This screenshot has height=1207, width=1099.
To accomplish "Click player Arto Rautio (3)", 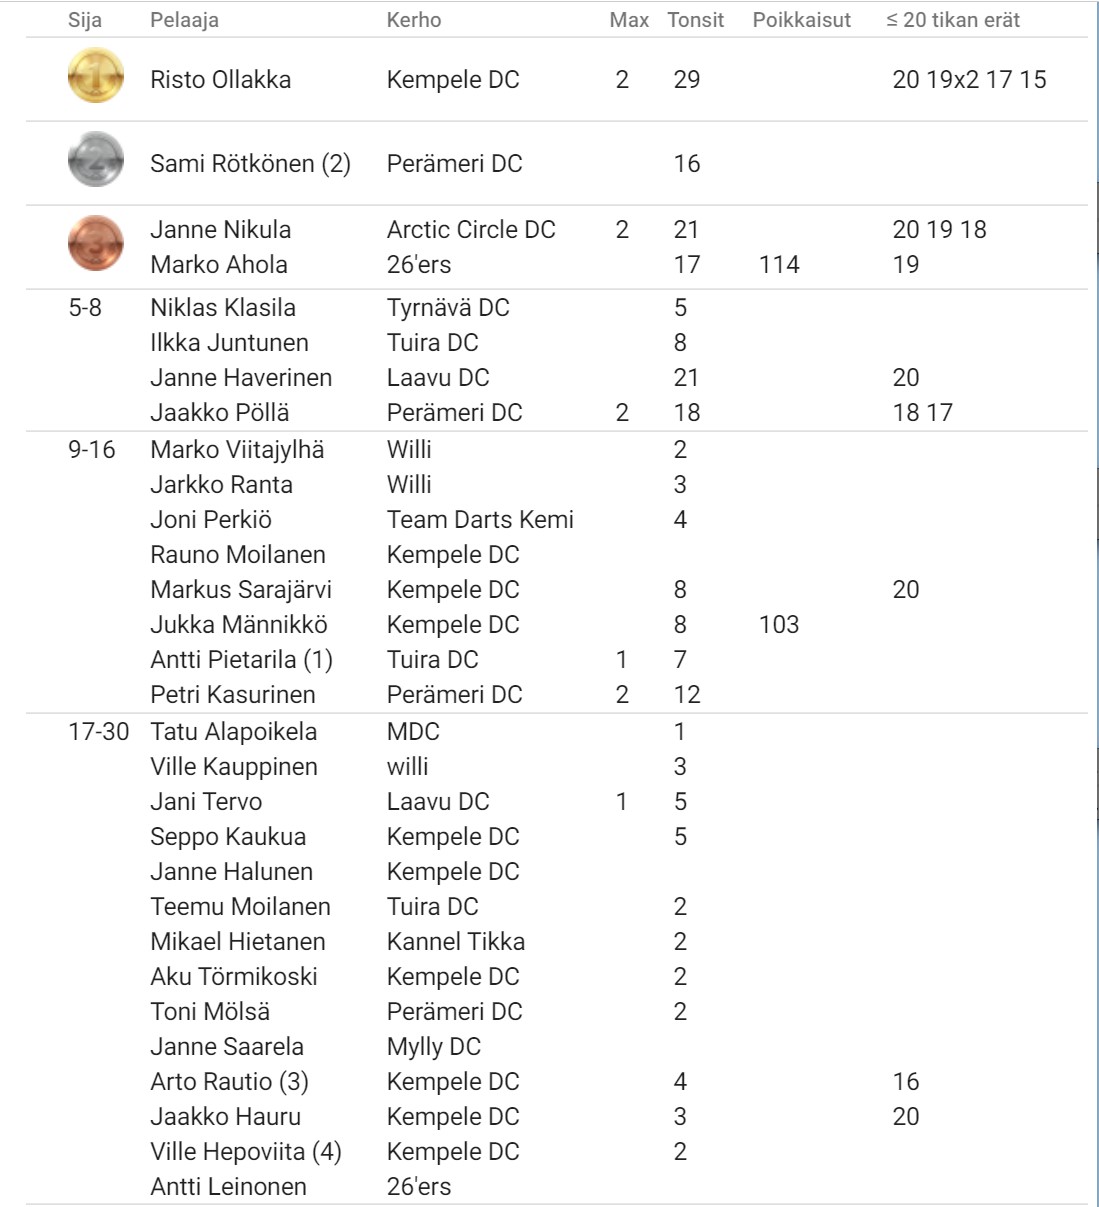I will click(x=229, y=1081).
